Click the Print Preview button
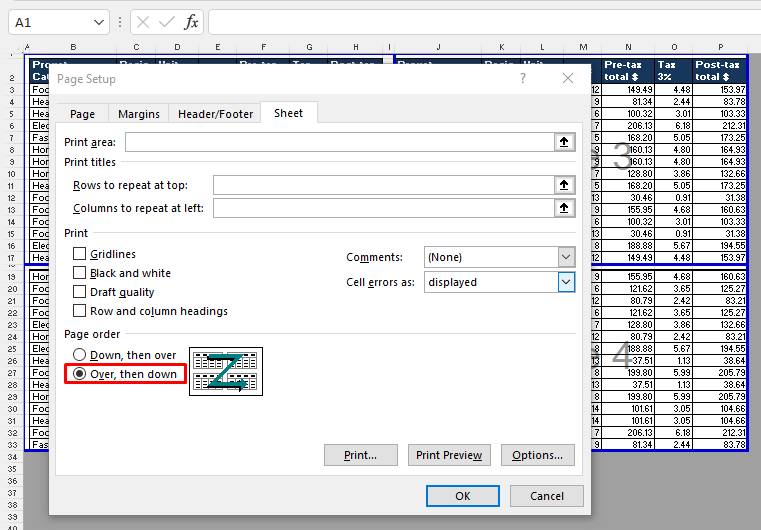Viewport: 761px width, 530px height. click(449, 455)
